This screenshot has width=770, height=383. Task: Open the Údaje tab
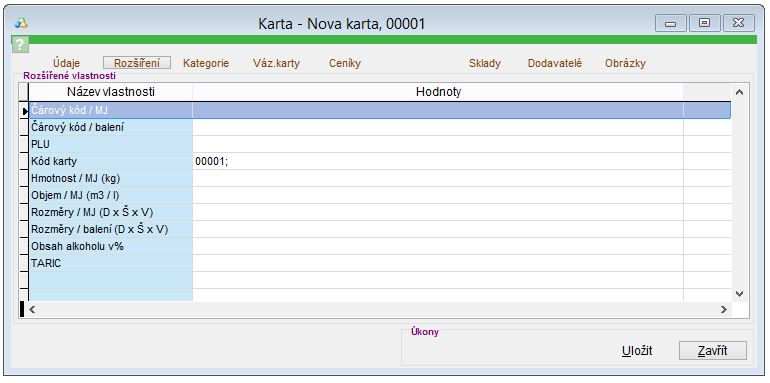point(66,63)
